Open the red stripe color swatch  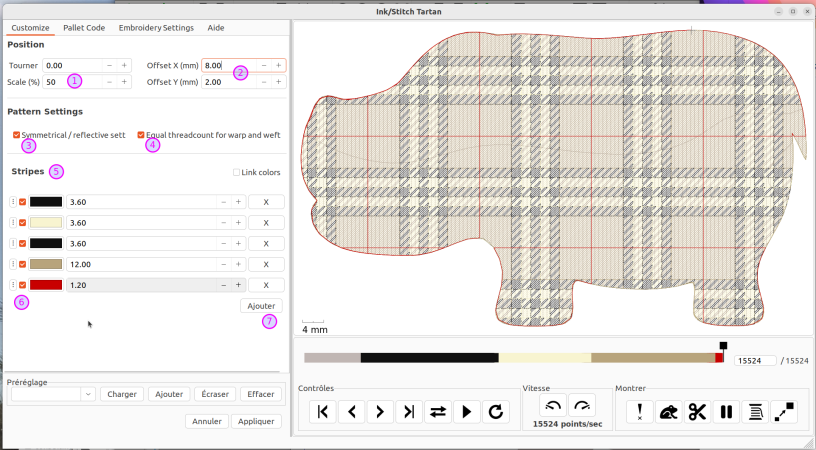point(46,285)
